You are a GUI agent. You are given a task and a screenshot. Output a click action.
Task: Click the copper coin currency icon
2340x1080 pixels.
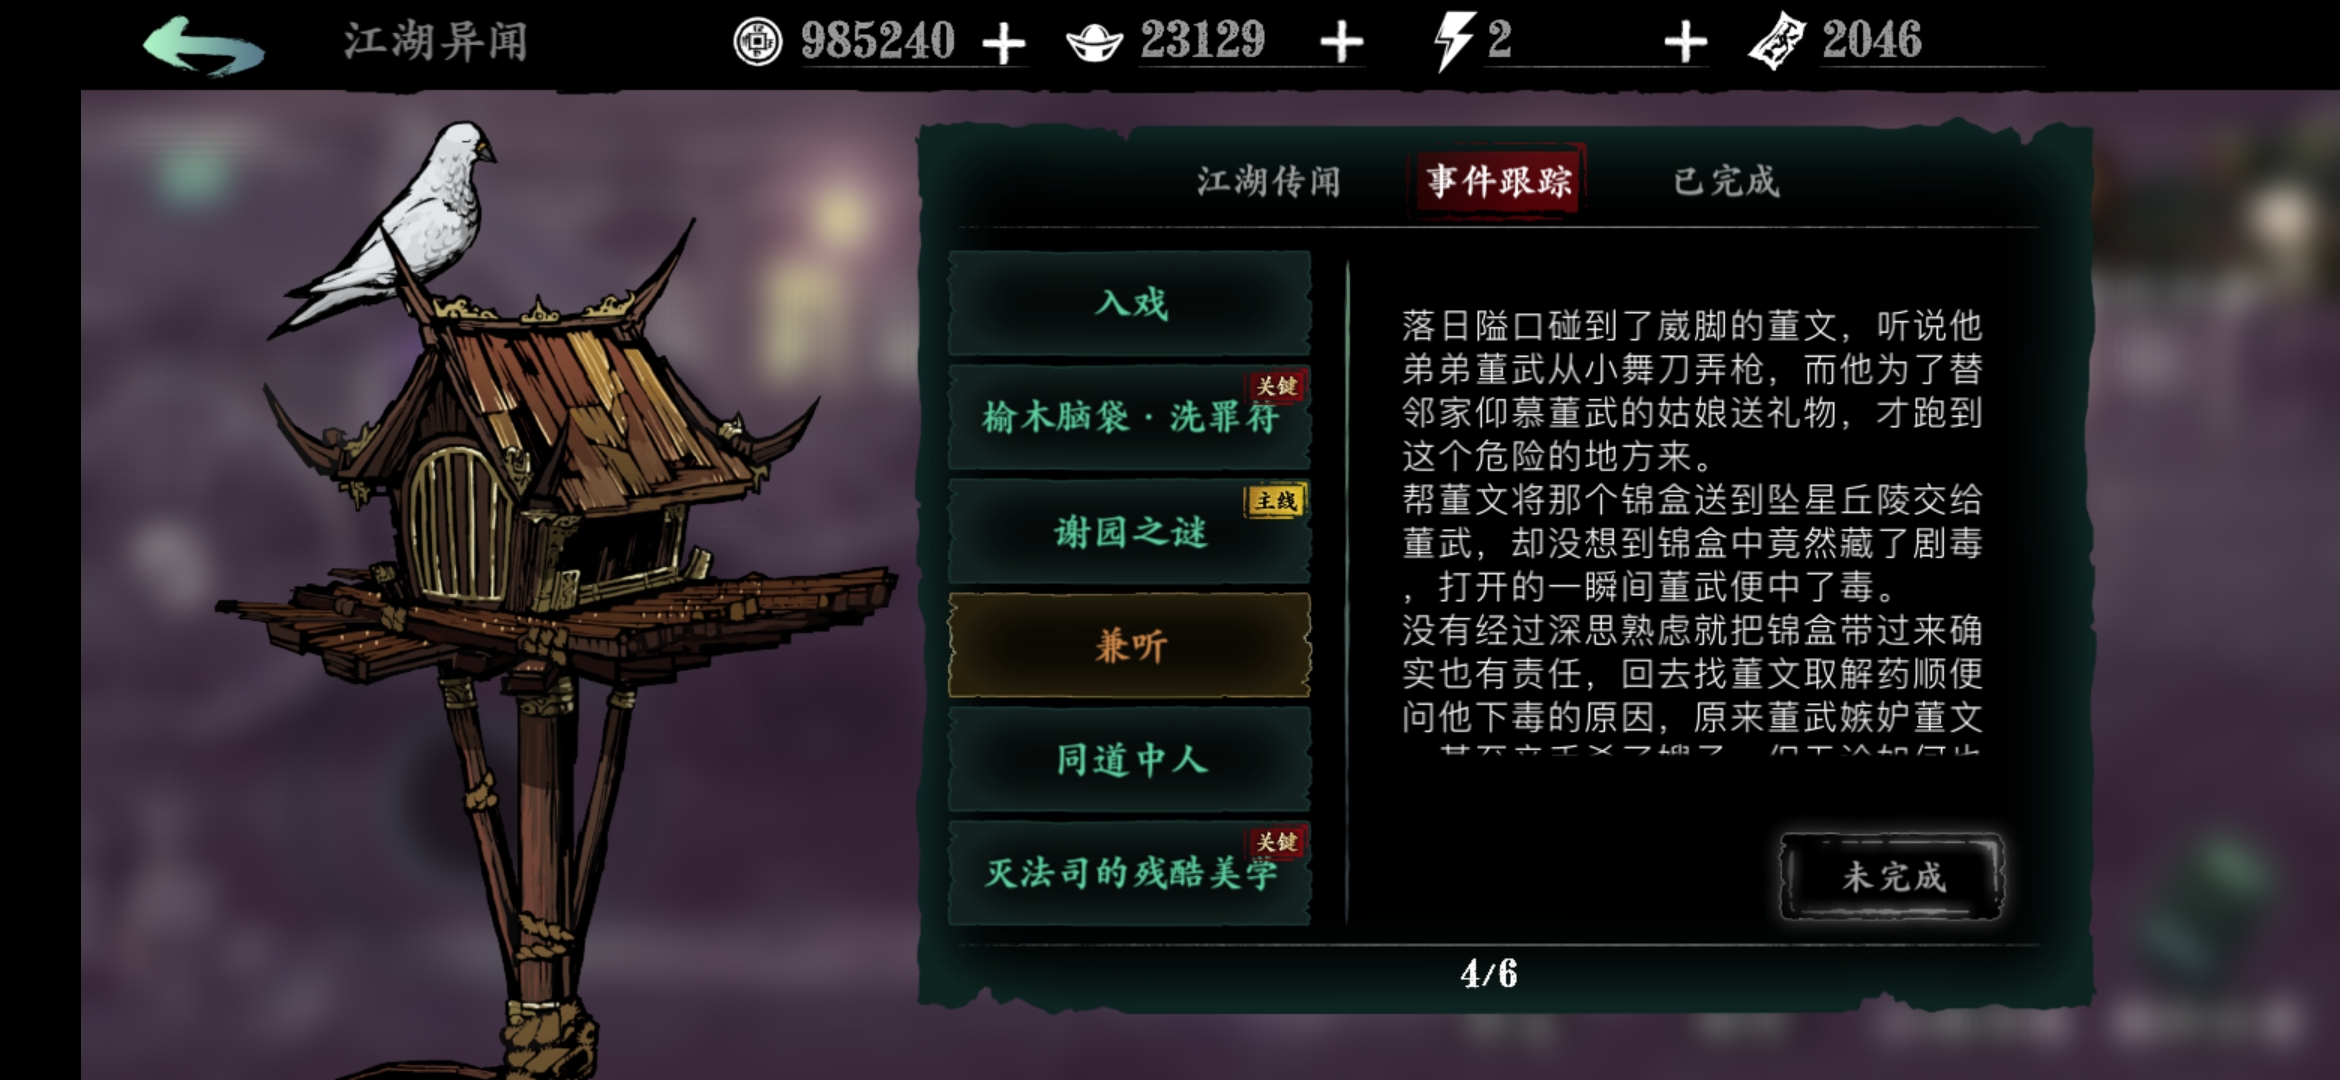click(757, 43)
